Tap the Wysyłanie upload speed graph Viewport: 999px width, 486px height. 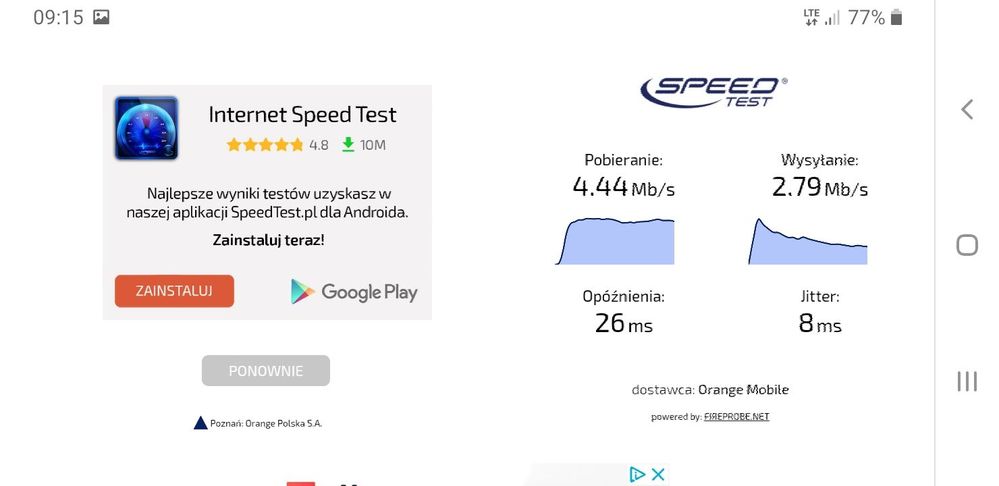(808, 241)
